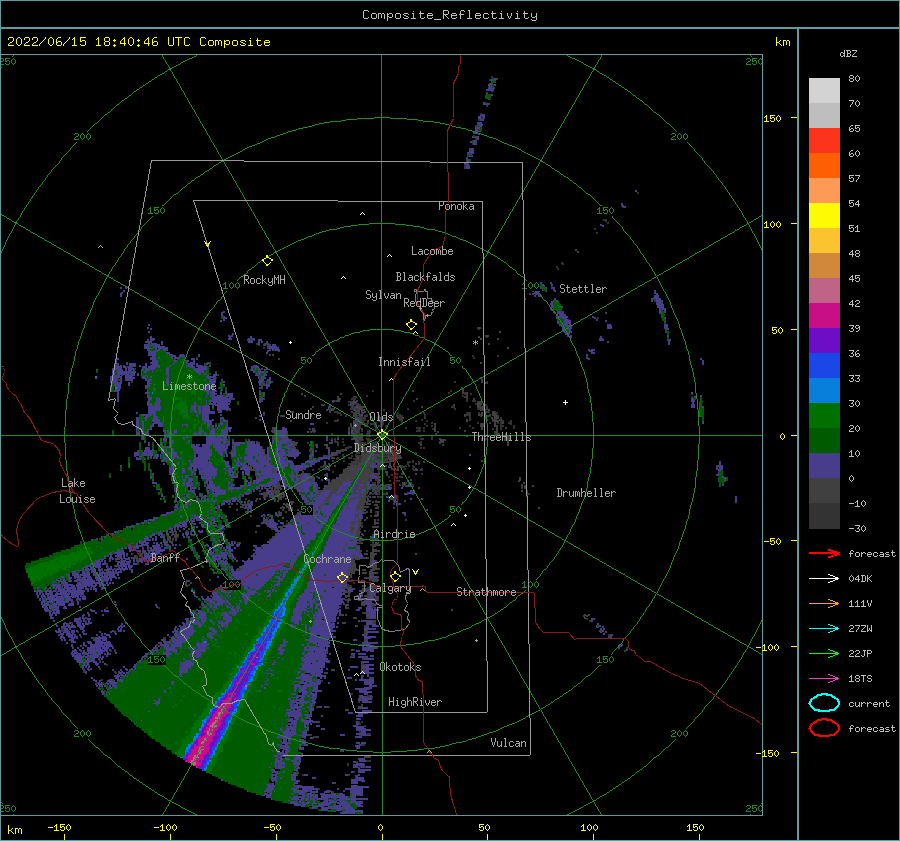Viewport: 900px width, 841px height.
Task: Pick the light blue 30–33 dBZ swatch
Action: [x=824, y=390]
